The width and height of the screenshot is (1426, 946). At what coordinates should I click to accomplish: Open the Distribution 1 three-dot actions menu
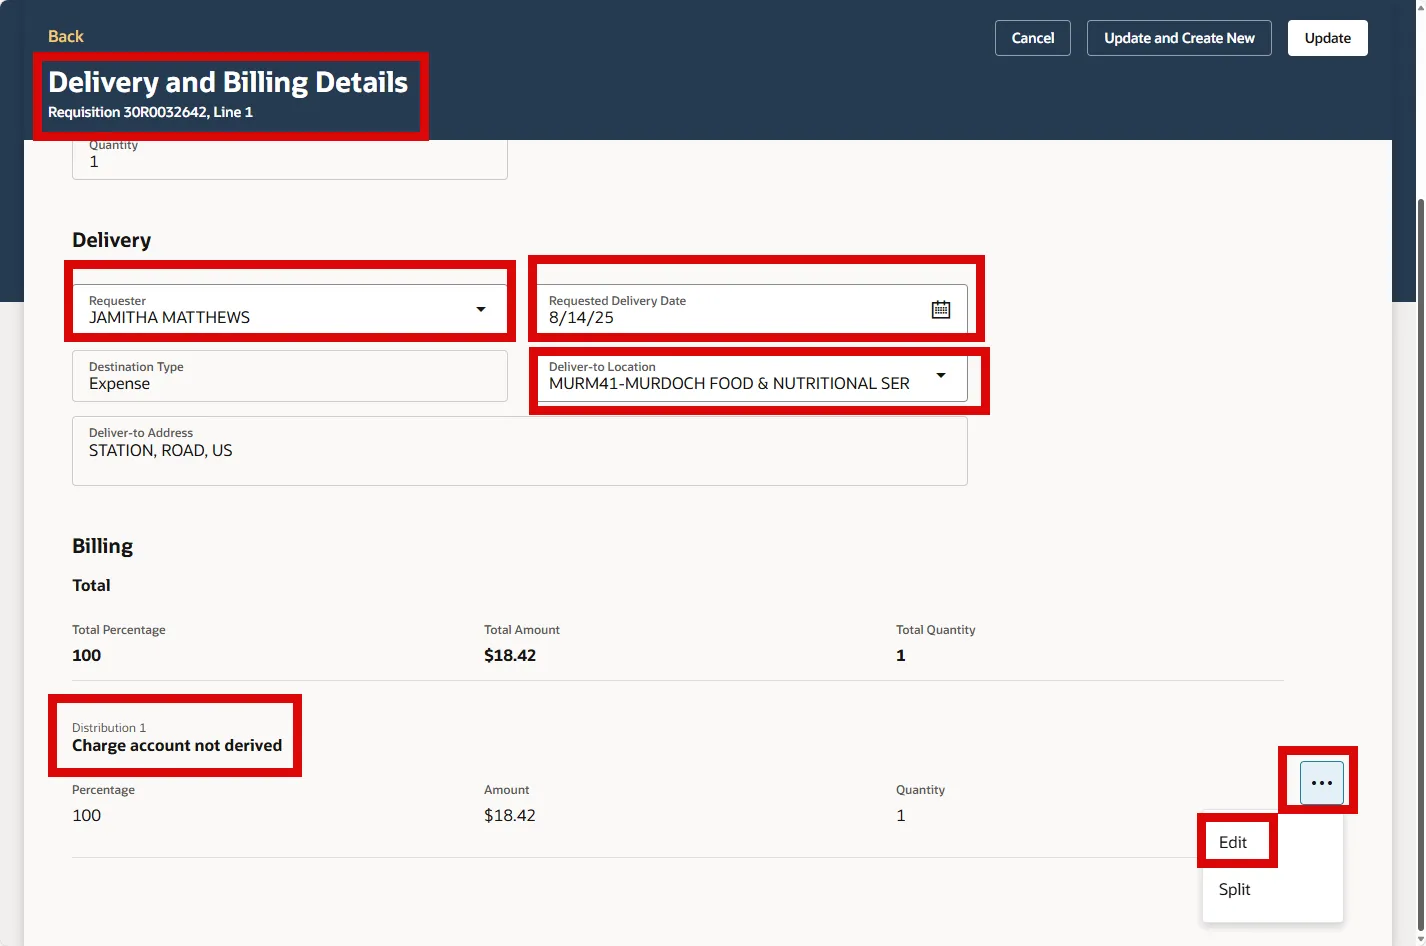[x=1321, y=782]
